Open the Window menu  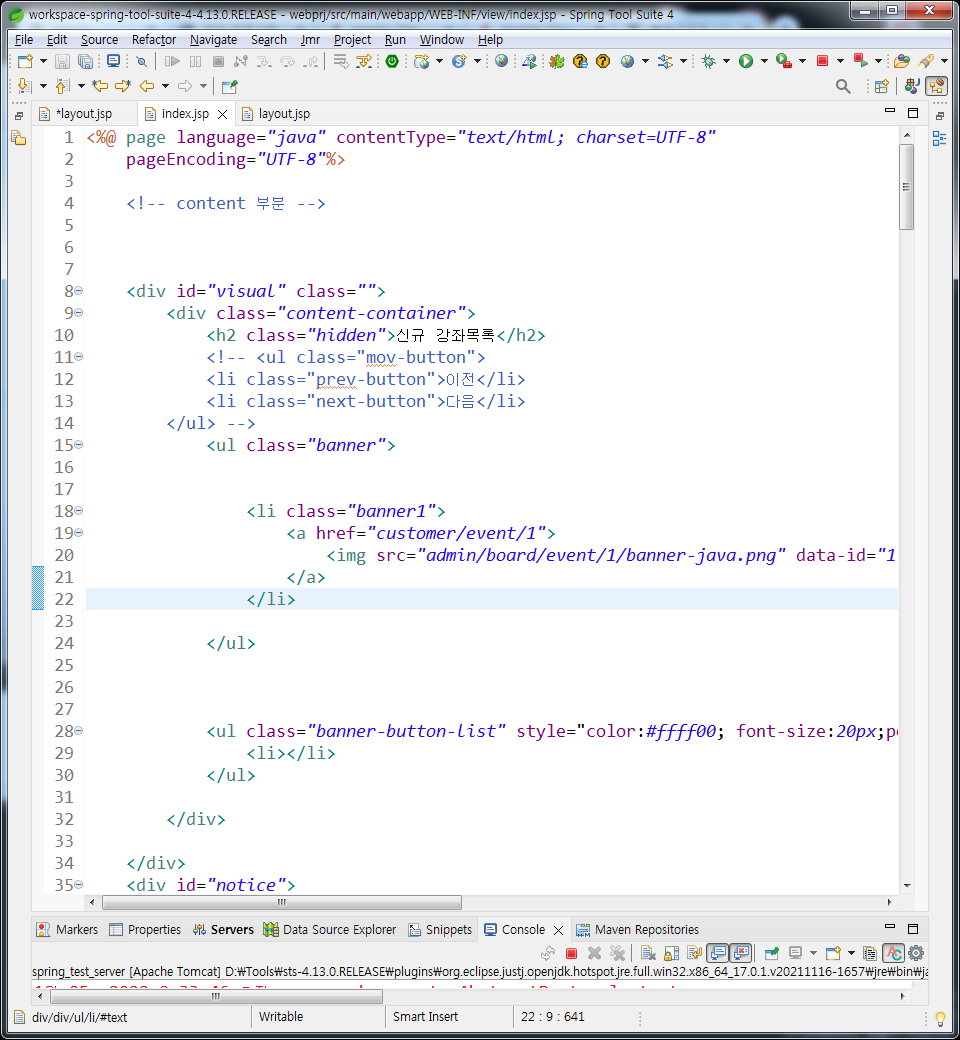coord(442,40)
